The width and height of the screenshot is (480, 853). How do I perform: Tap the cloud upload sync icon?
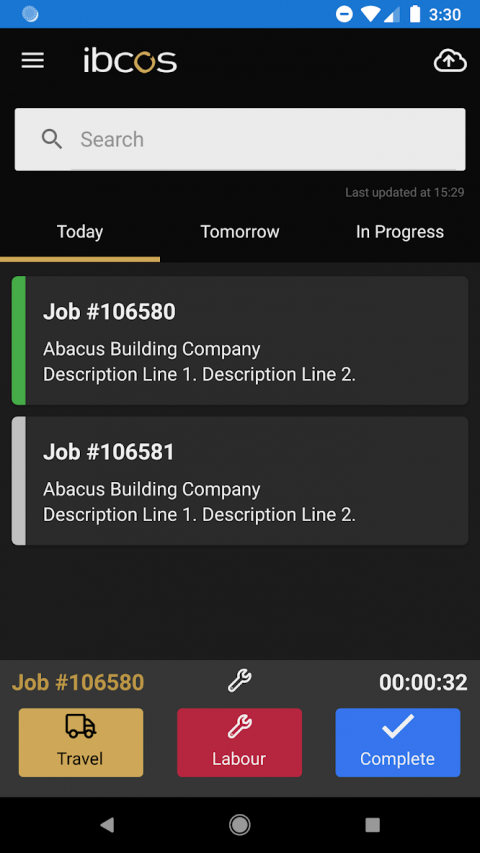click(x=450, y=60)
